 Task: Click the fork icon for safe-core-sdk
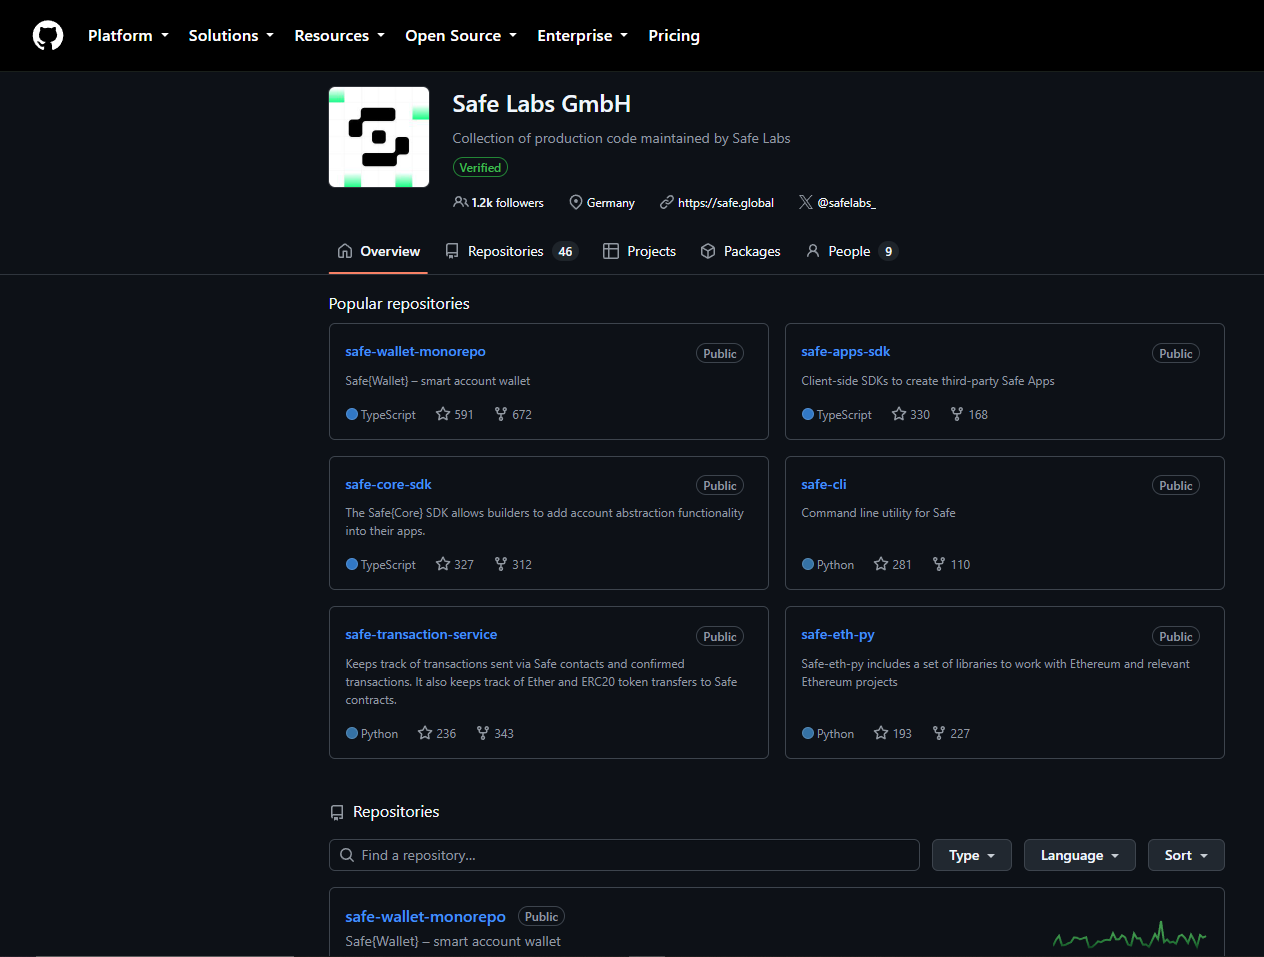[501, 564]
